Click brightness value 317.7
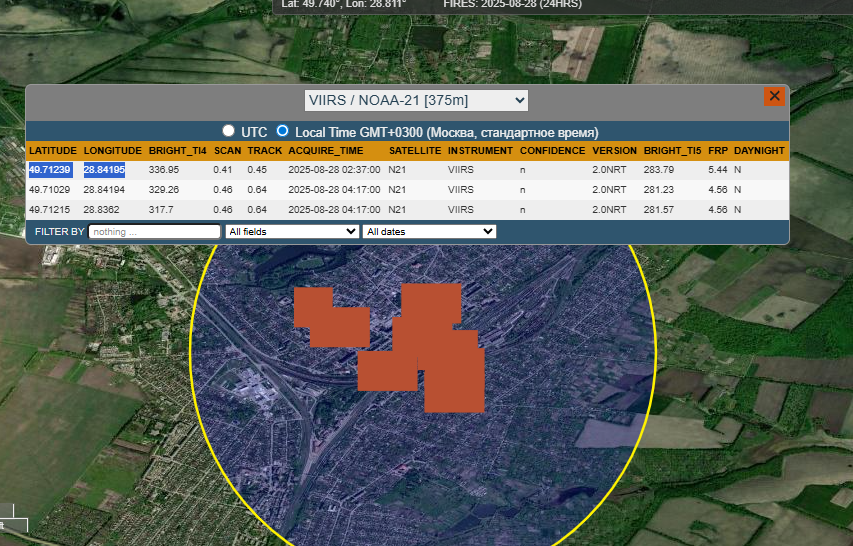853x546 pixels. (x=161, y=209)
